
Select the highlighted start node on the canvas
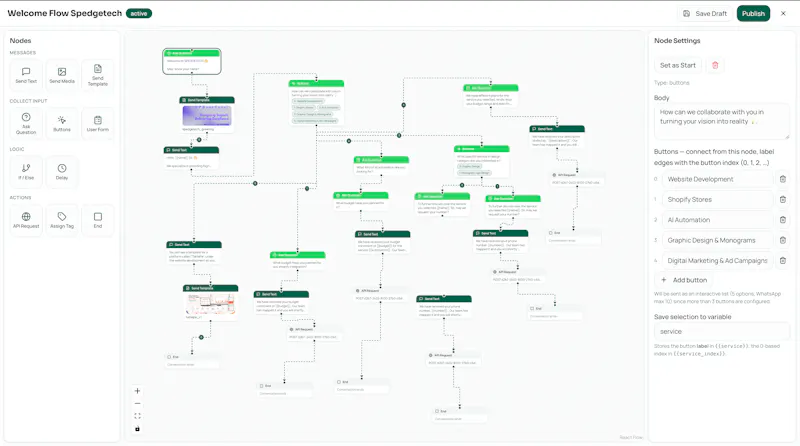pos(192,61)
